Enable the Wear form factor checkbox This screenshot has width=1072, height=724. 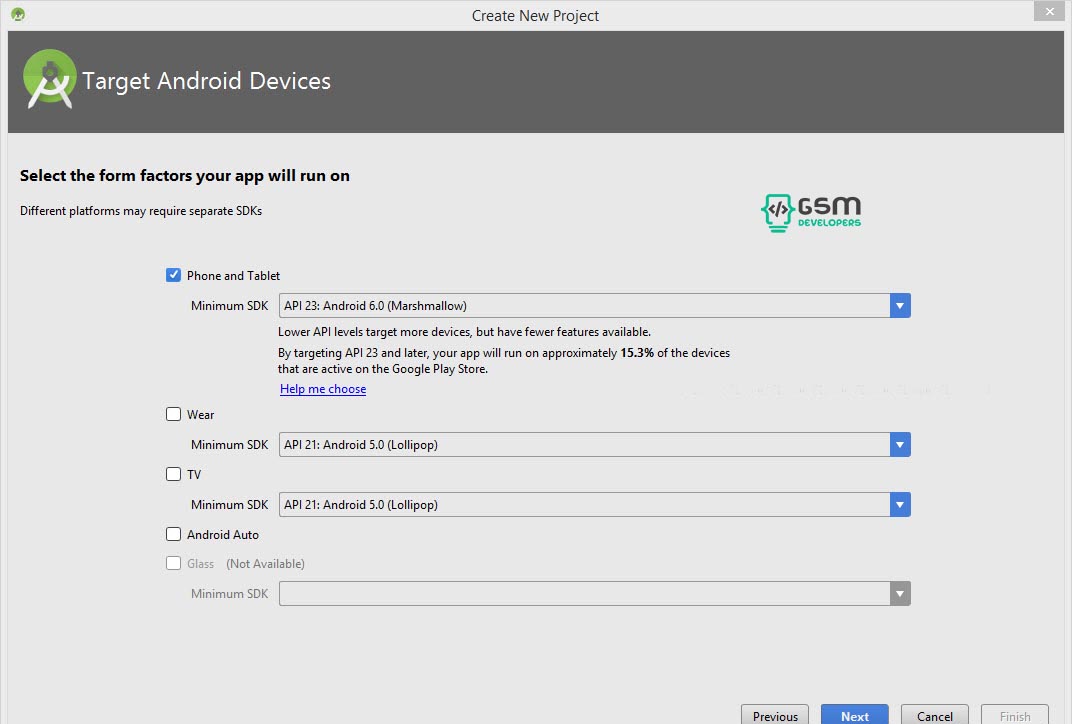tap(174, 414)
